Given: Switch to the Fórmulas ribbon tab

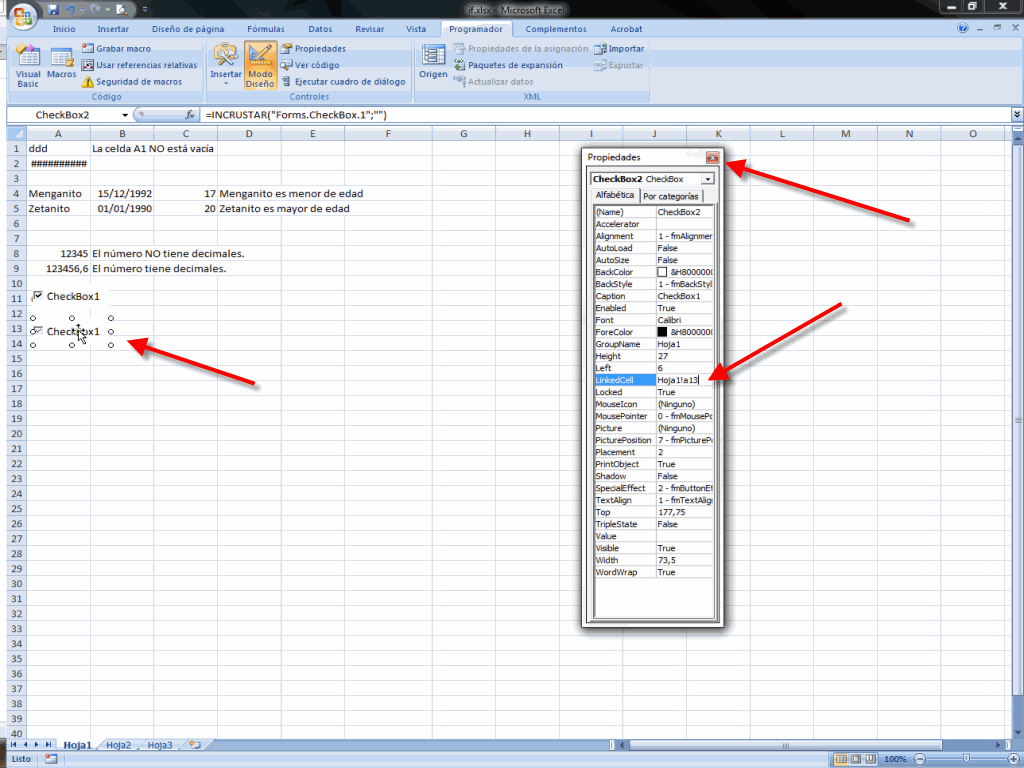Looking at the screenshot, I should pyautogui.click(x=266, y=29).
